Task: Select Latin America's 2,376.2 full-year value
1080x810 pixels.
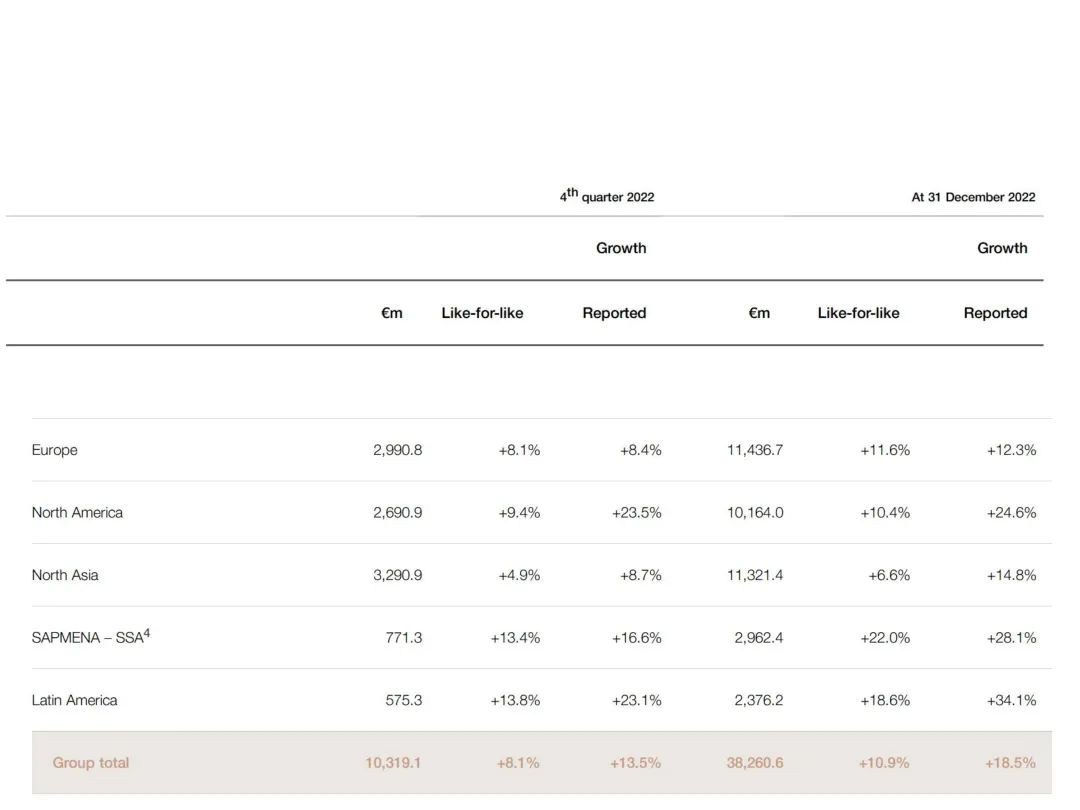Action: (x=758, y=700)
